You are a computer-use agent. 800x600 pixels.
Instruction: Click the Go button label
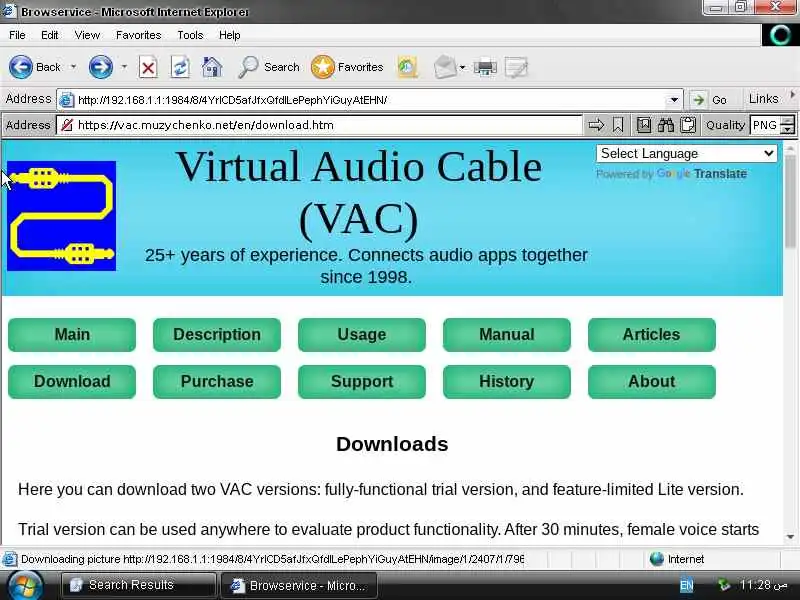coord(719,100)
